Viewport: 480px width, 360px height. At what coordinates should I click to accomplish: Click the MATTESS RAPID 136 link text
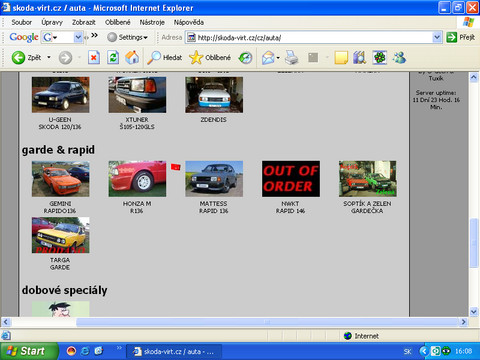(x=214, y=207)
